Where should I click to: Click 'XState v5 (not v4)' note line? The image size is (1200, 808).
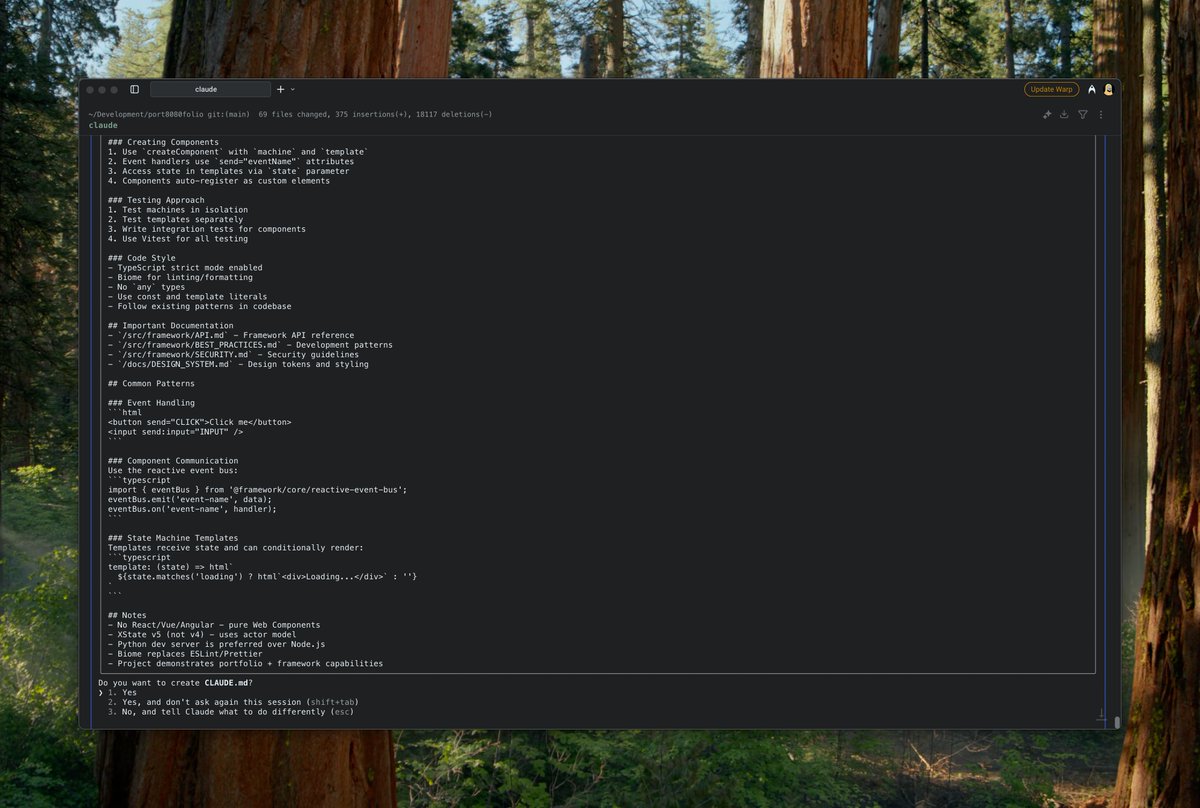click(x=204, y=635)
